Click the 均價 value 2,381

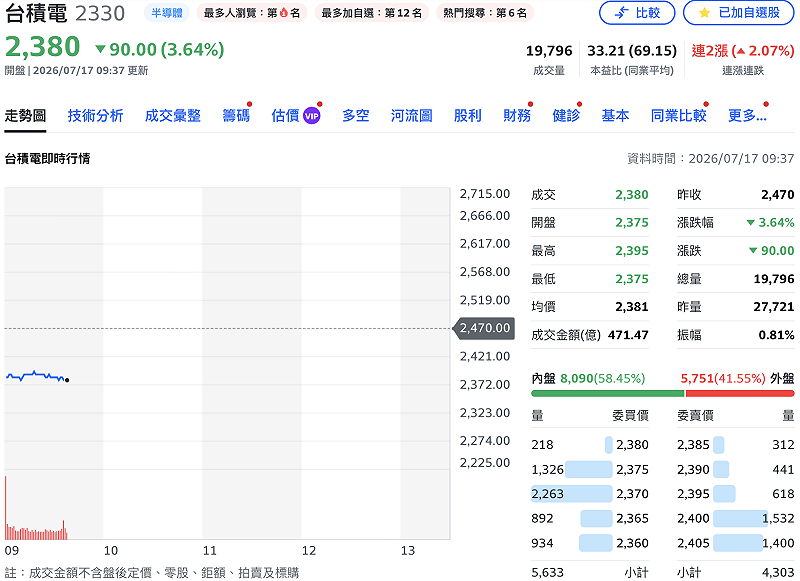point(632,307)
